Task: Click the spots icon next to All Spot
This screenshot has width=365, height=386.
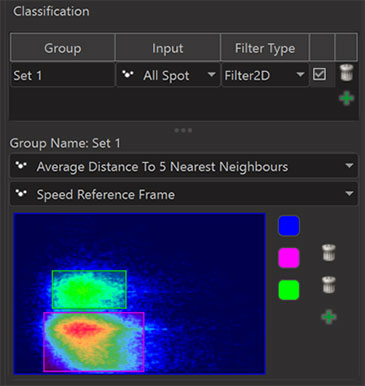Action: [128, 75]
